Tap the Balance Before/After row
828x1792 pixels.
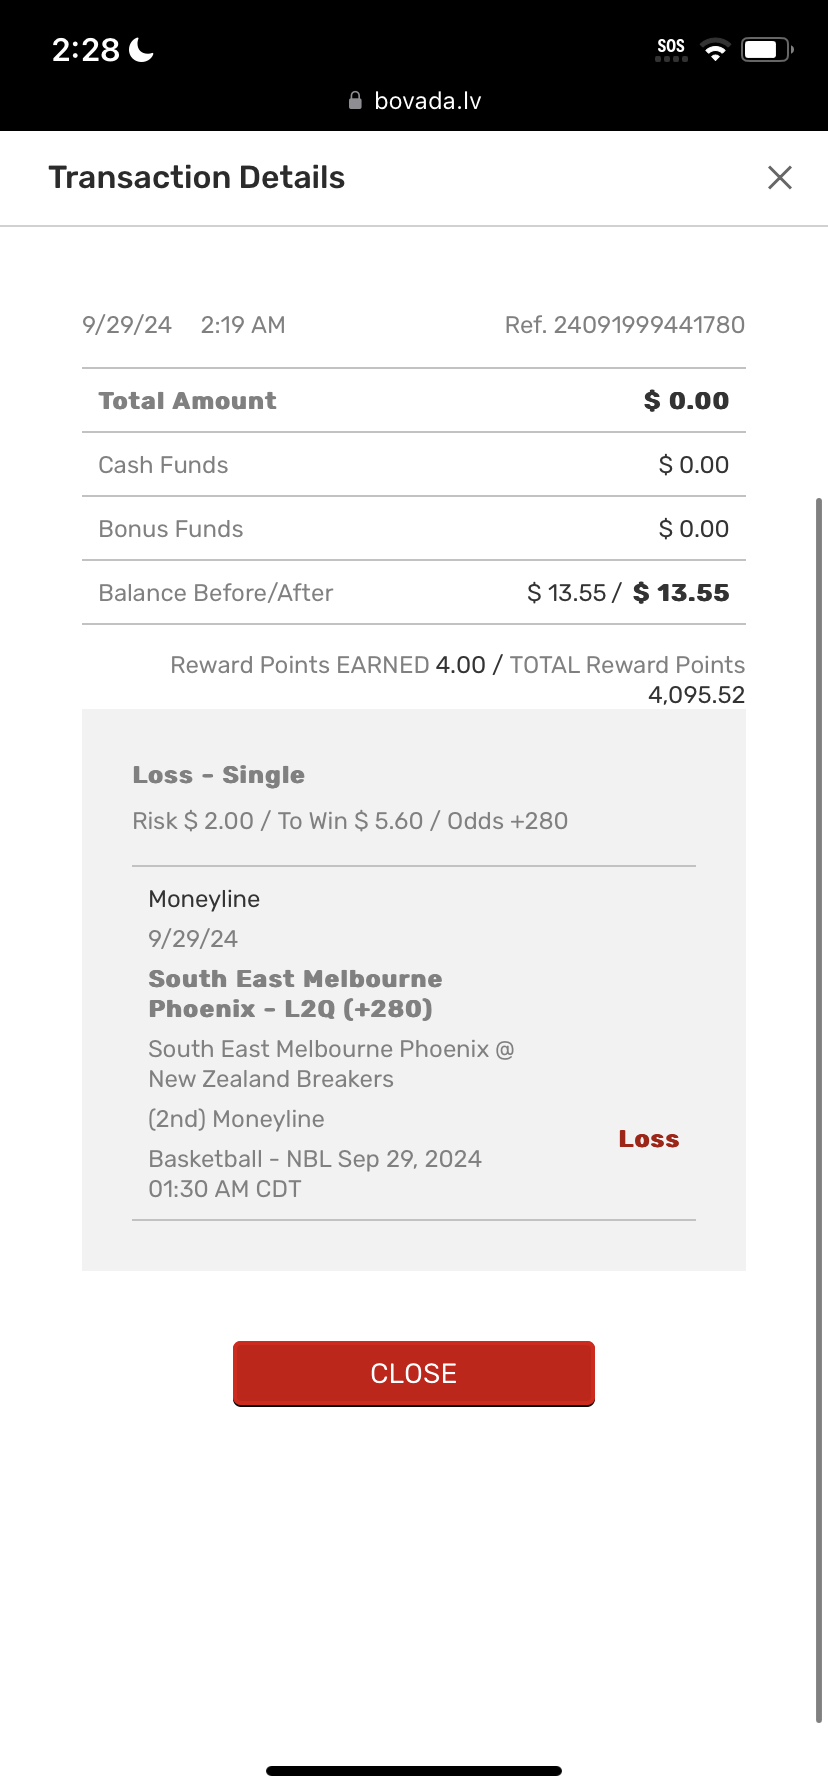pyautogui.click(x=414, y=593)
